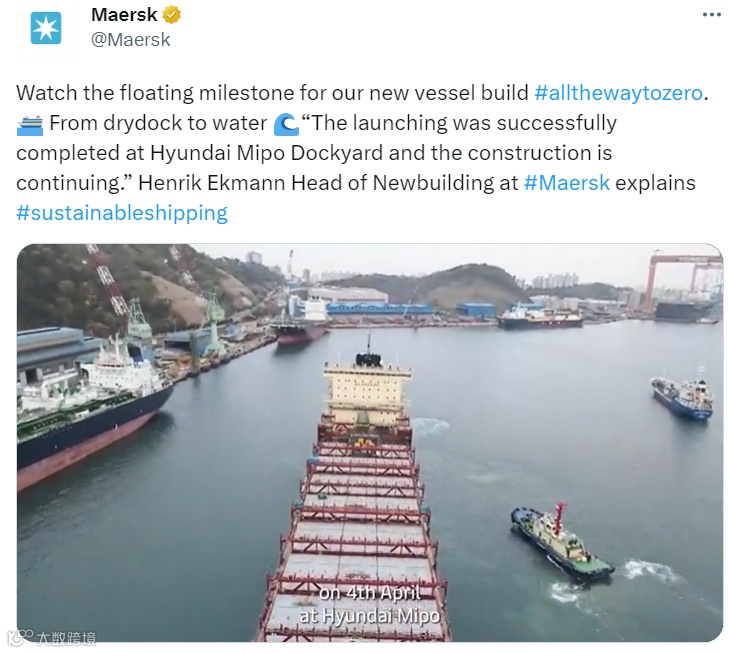Click the watermark logo below the video
The height and width of the screenshot is (653, 729).
(x=17, y=636)
